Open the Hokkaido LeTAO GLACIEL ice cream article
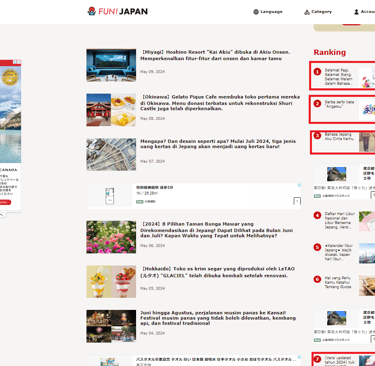This screenshot has height=366, width=375. tap(218, 272)
